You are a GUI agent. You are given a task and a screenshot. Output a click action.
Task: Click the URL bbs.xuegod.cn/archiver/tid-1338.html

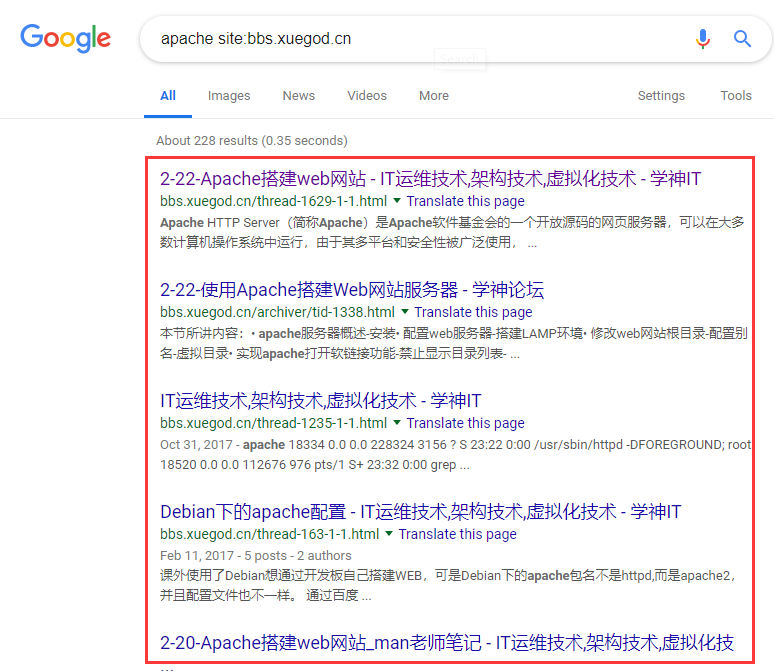tap(277, 312)
